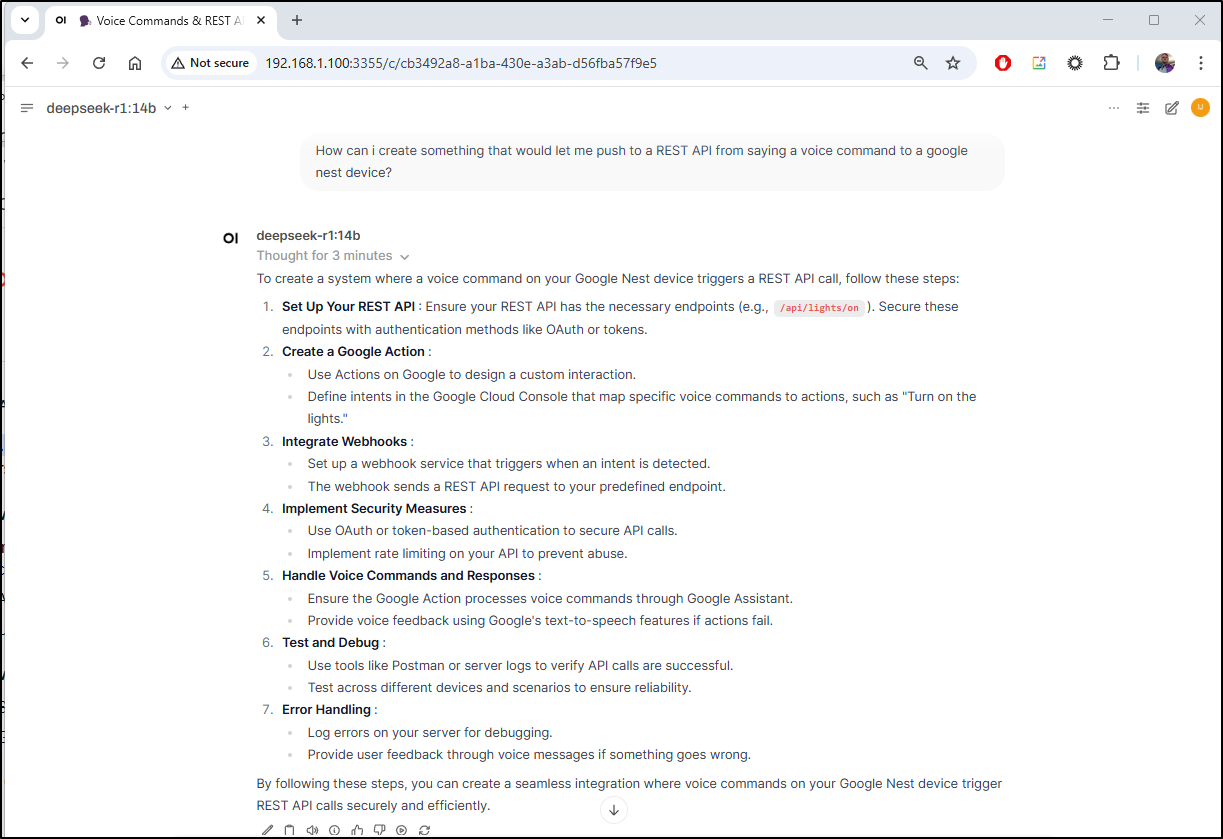The image size is (1223, 839).
Task: Click the "Set Up Your REST API" heading
Action: (x=348, y=307)
